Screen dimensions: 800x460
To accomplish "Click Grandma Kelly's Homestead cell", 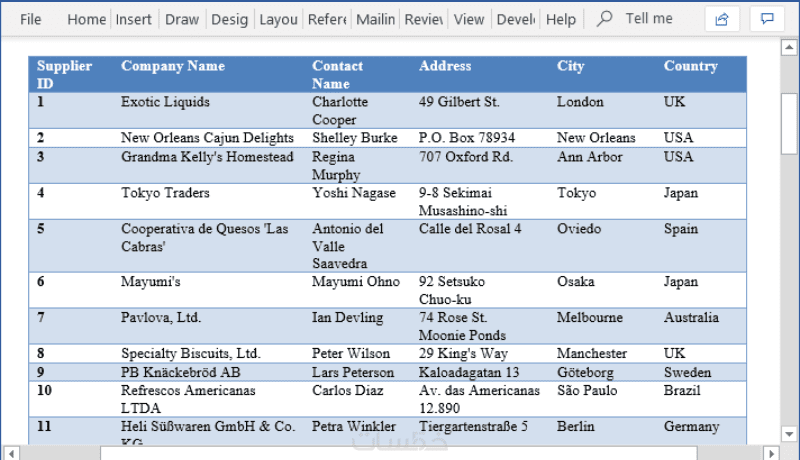I will [x=209, y=165].
